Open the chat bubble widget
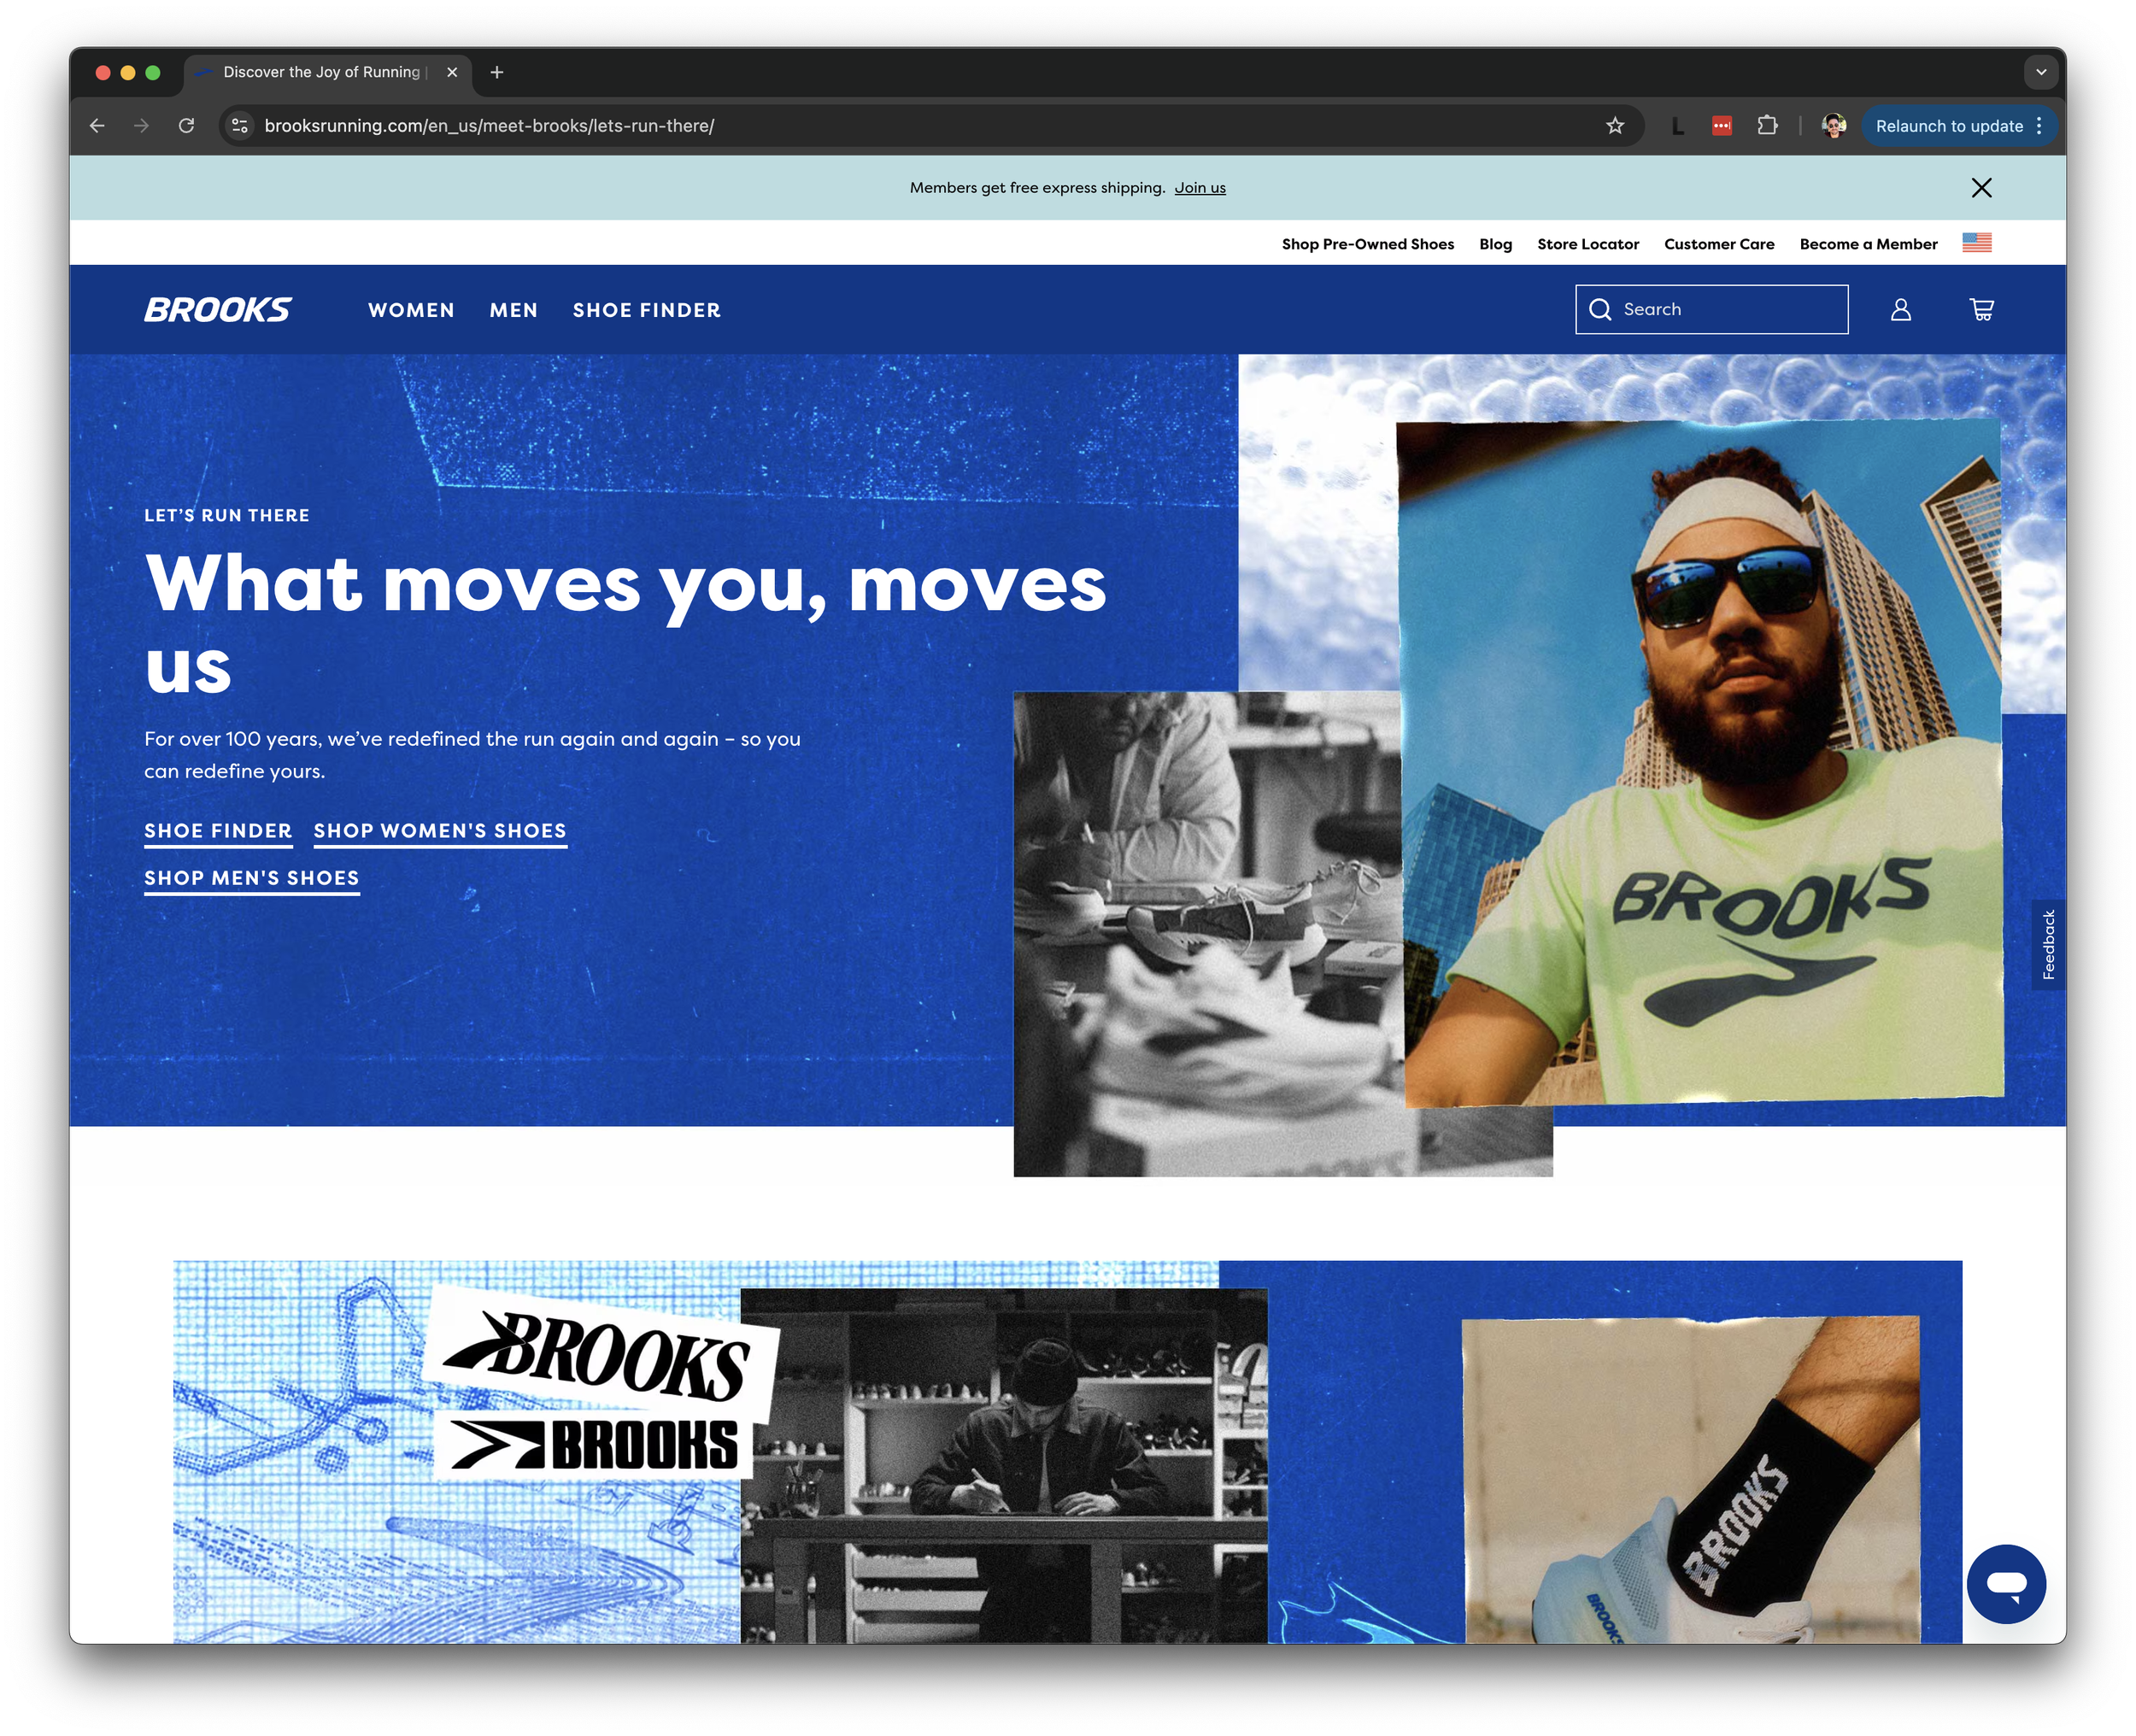The height and width of the screenshot is (1736, 2136). point(2005,1583)
